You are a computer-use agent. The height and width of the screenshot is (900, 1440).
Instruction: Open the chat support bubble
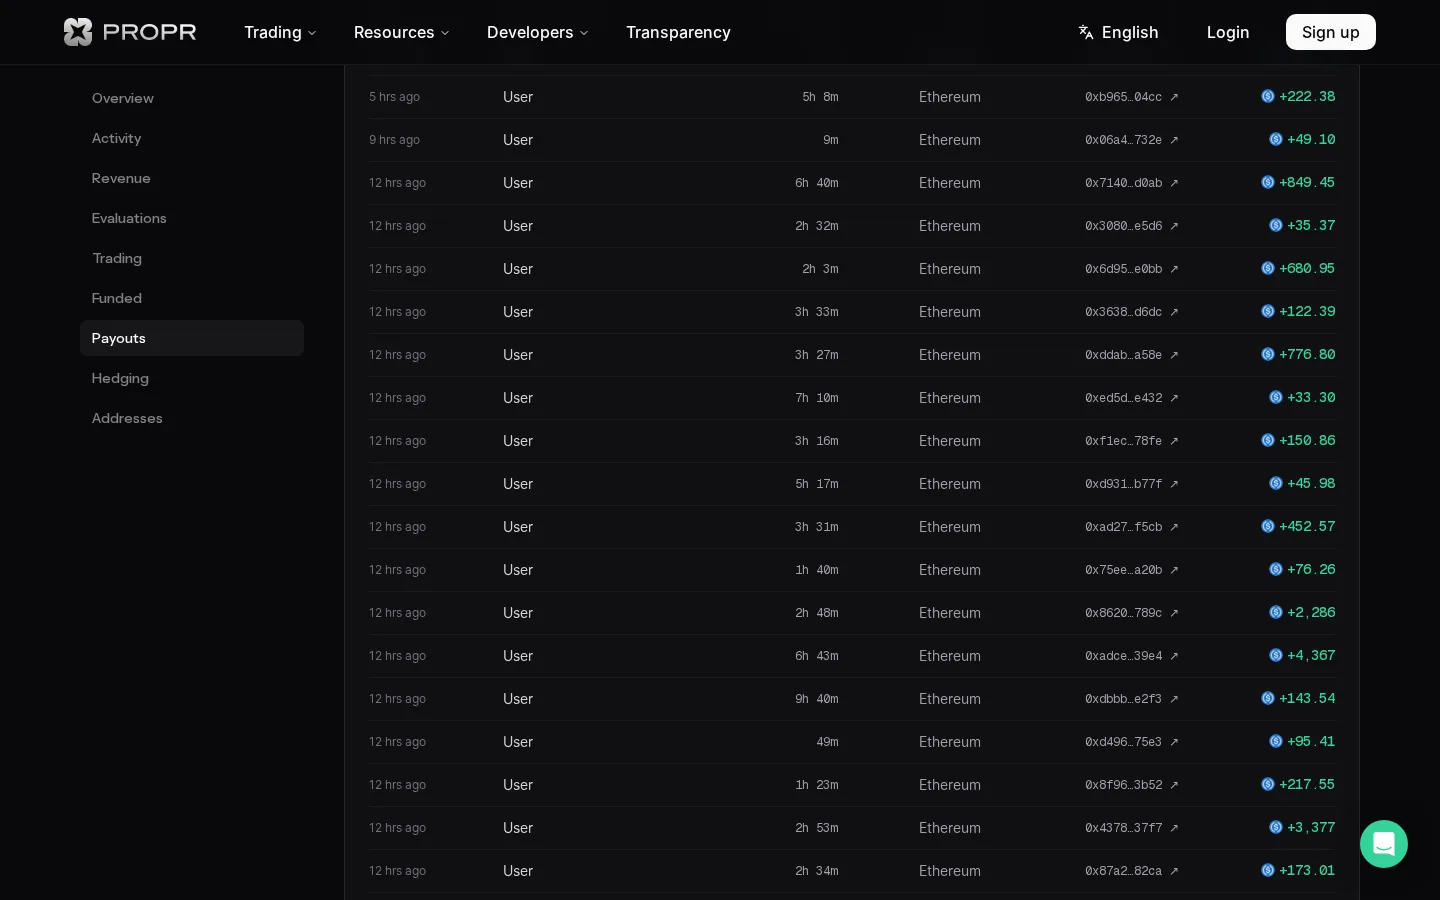coord(1384,844)
